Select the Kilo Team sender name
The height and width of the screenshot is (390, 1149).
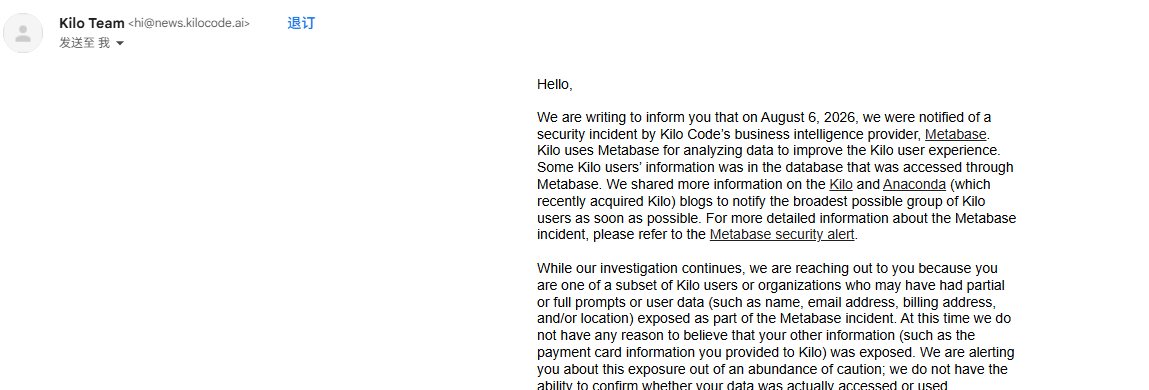(92, 23)
